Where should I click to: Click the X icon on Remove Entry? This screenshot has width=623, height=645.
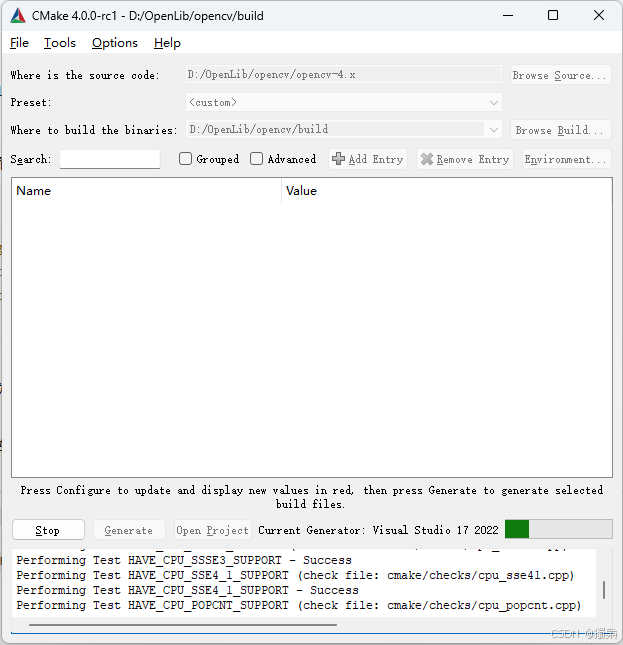[427, 159]
